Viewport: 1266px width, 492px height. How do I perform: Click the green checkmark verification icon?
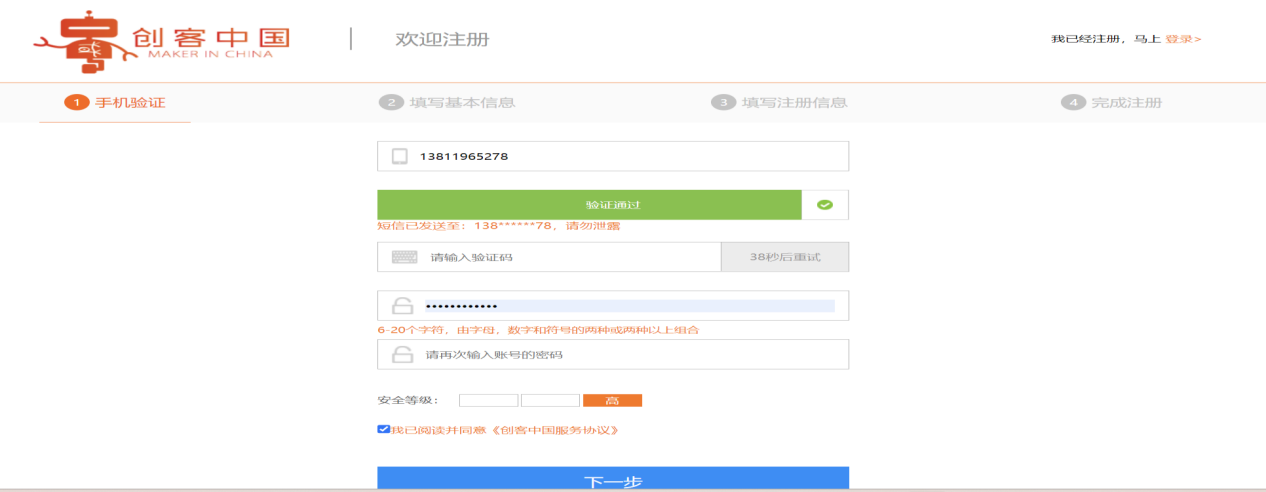825,204
